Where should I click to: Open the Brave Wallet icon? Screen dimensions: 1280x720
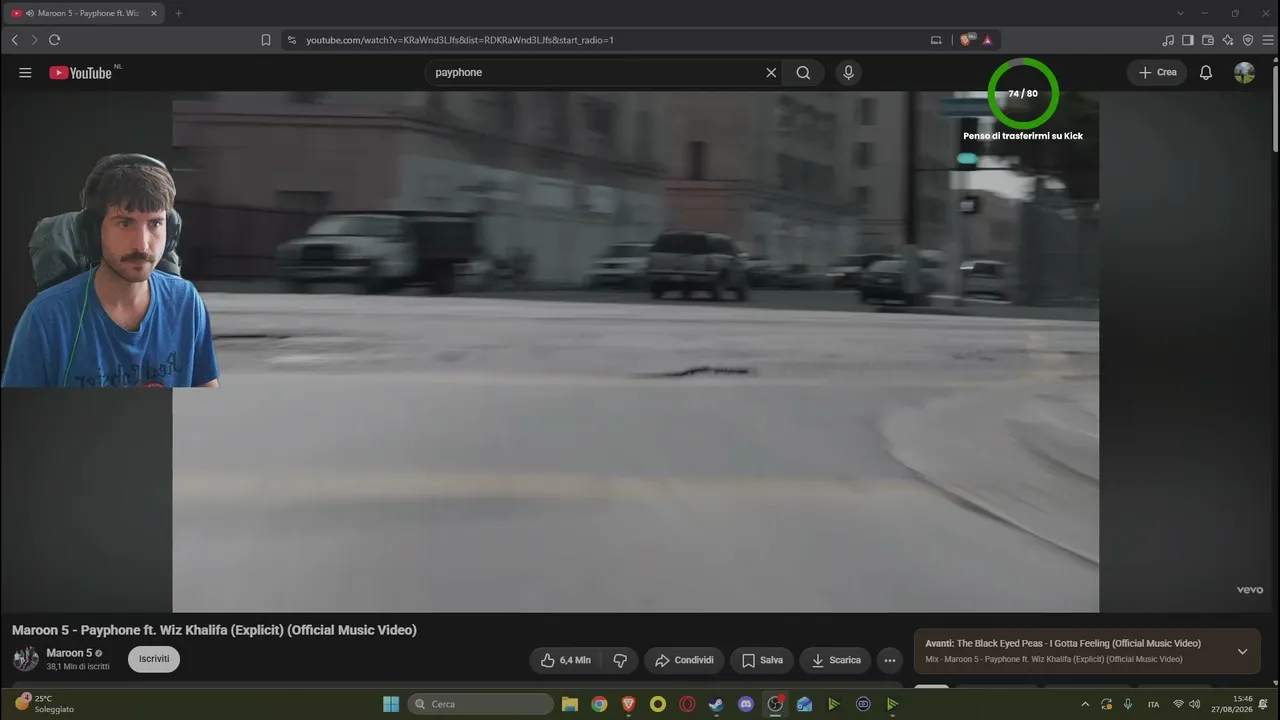[1208, 40]
